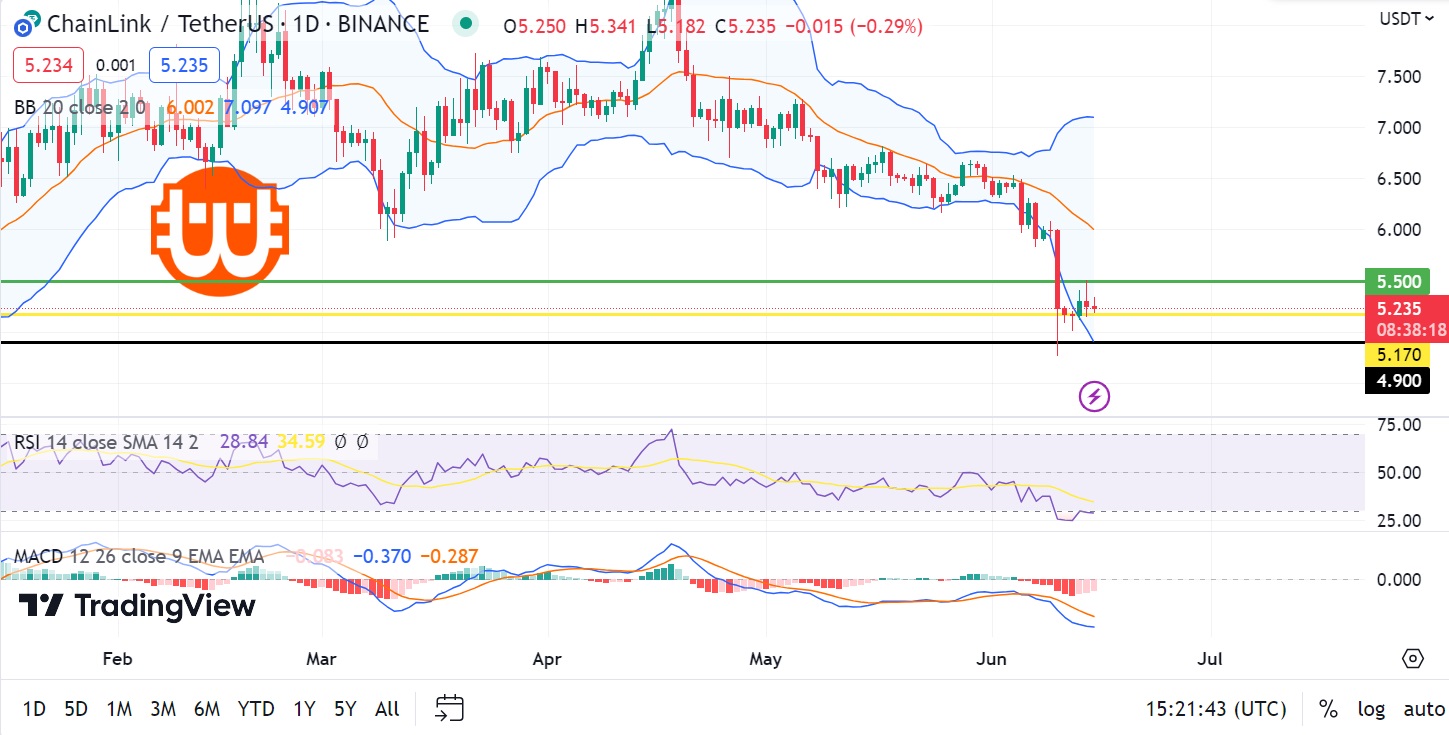Select the RSI 14 close SMA 14 2 legend
Image resolution: width=1449 pixels, height=735 pixels.
click(106, 441)
